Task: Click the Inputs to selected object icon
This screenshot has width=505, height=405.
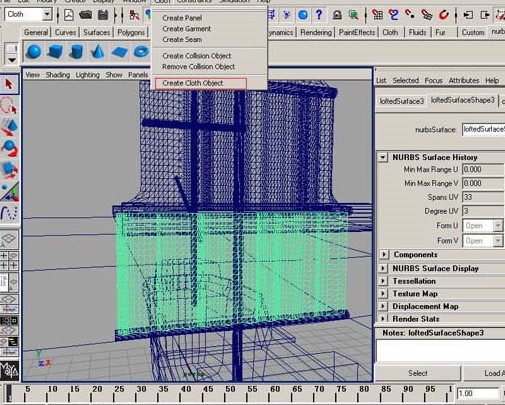Action: (468, 15)
